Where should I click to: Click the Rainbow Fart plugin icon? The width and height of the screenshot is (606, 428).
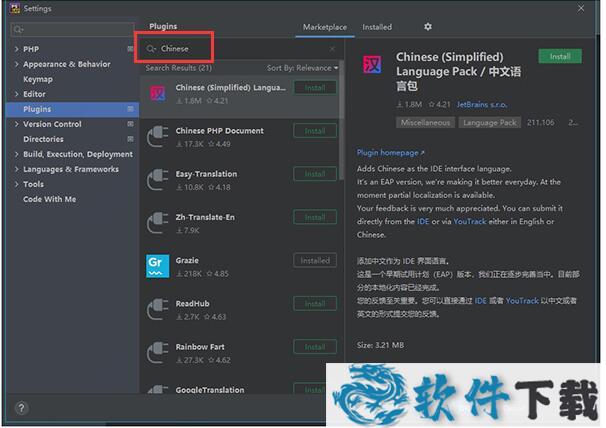(x=158, y=352)
